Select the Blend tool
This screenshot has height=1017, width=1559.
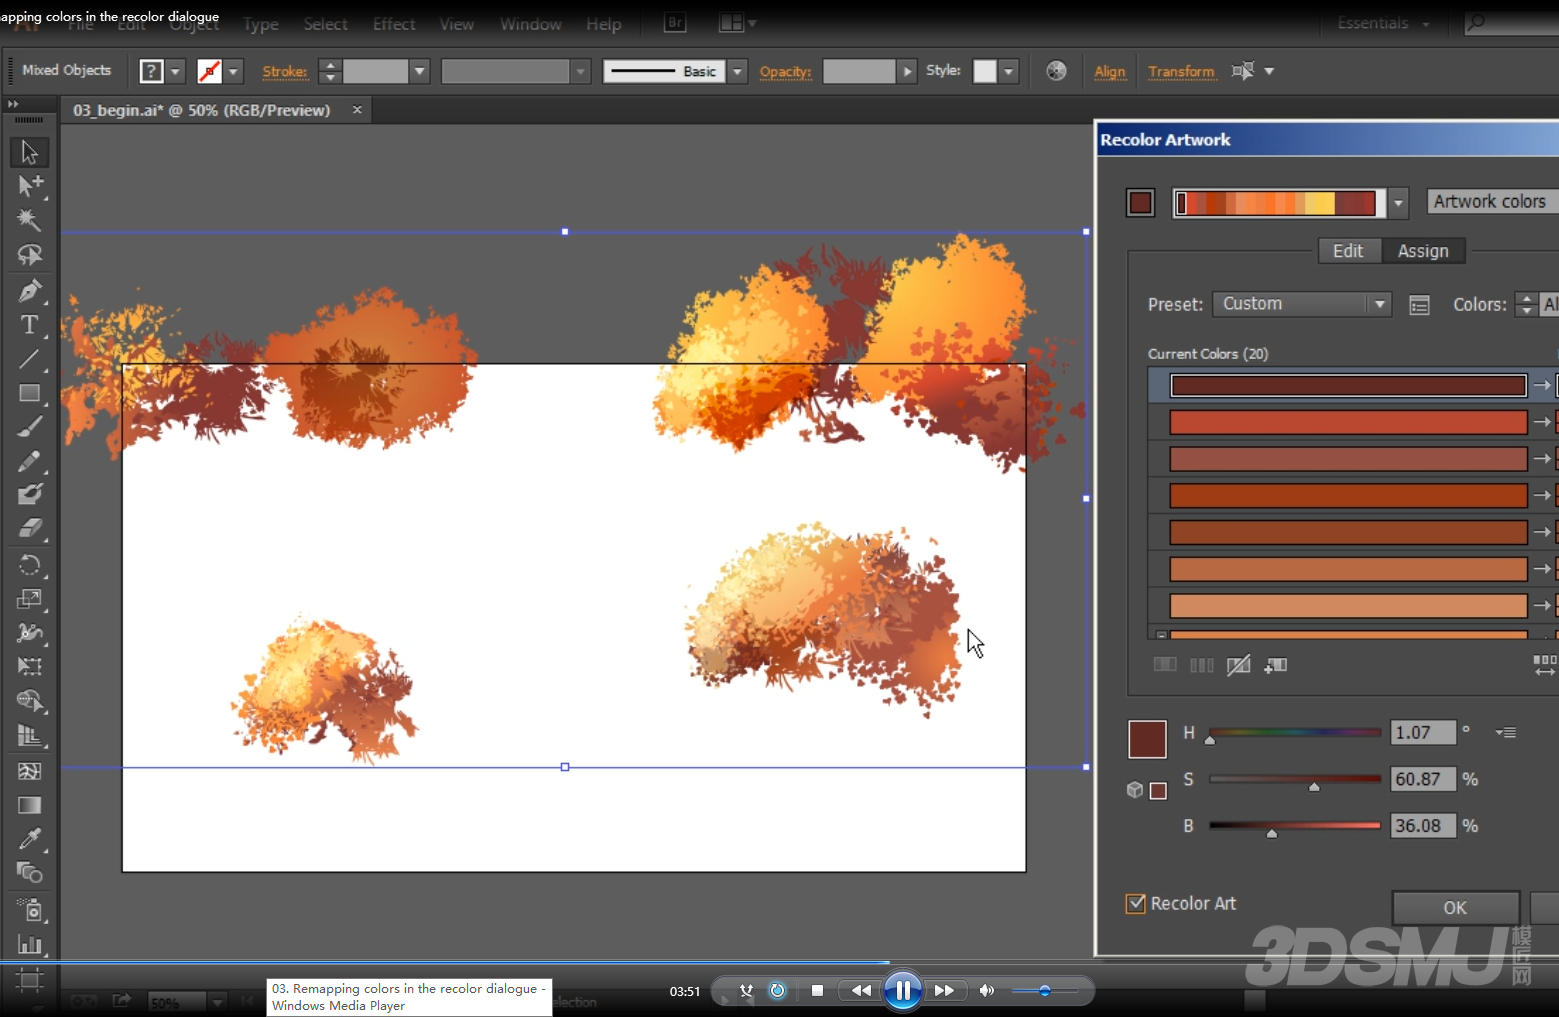[29, 873]
